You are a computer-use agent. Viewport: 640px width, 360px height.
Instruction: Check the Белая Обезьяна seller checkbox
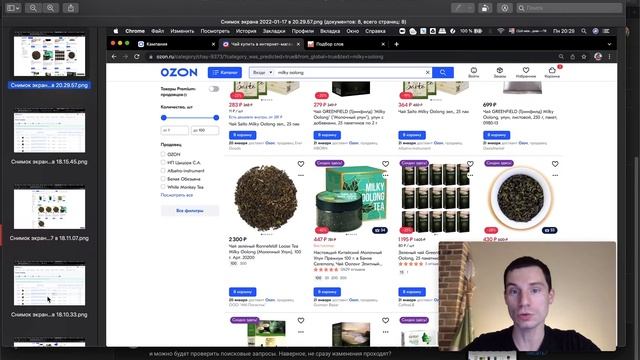pos(163,179)
